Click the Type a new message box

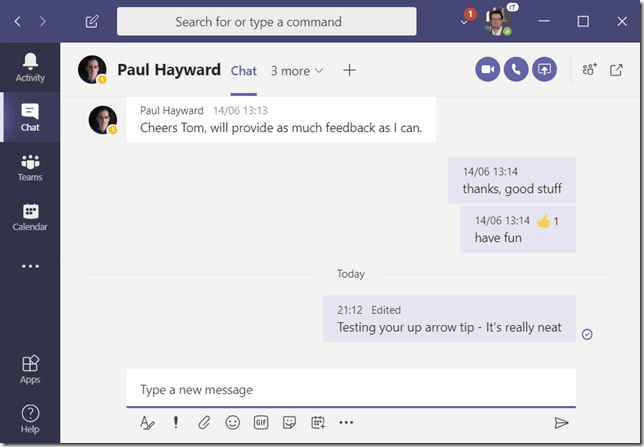click(x=351, y=389)
